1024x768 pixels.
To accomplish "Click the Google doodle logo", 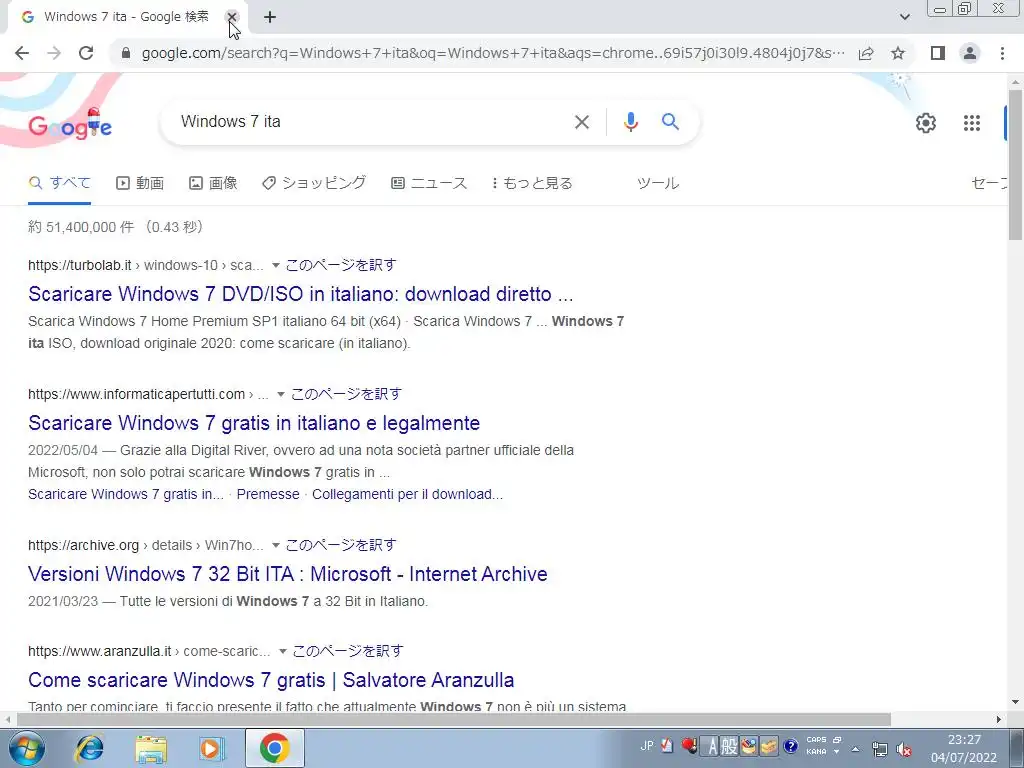I will (x=70, y=123).
